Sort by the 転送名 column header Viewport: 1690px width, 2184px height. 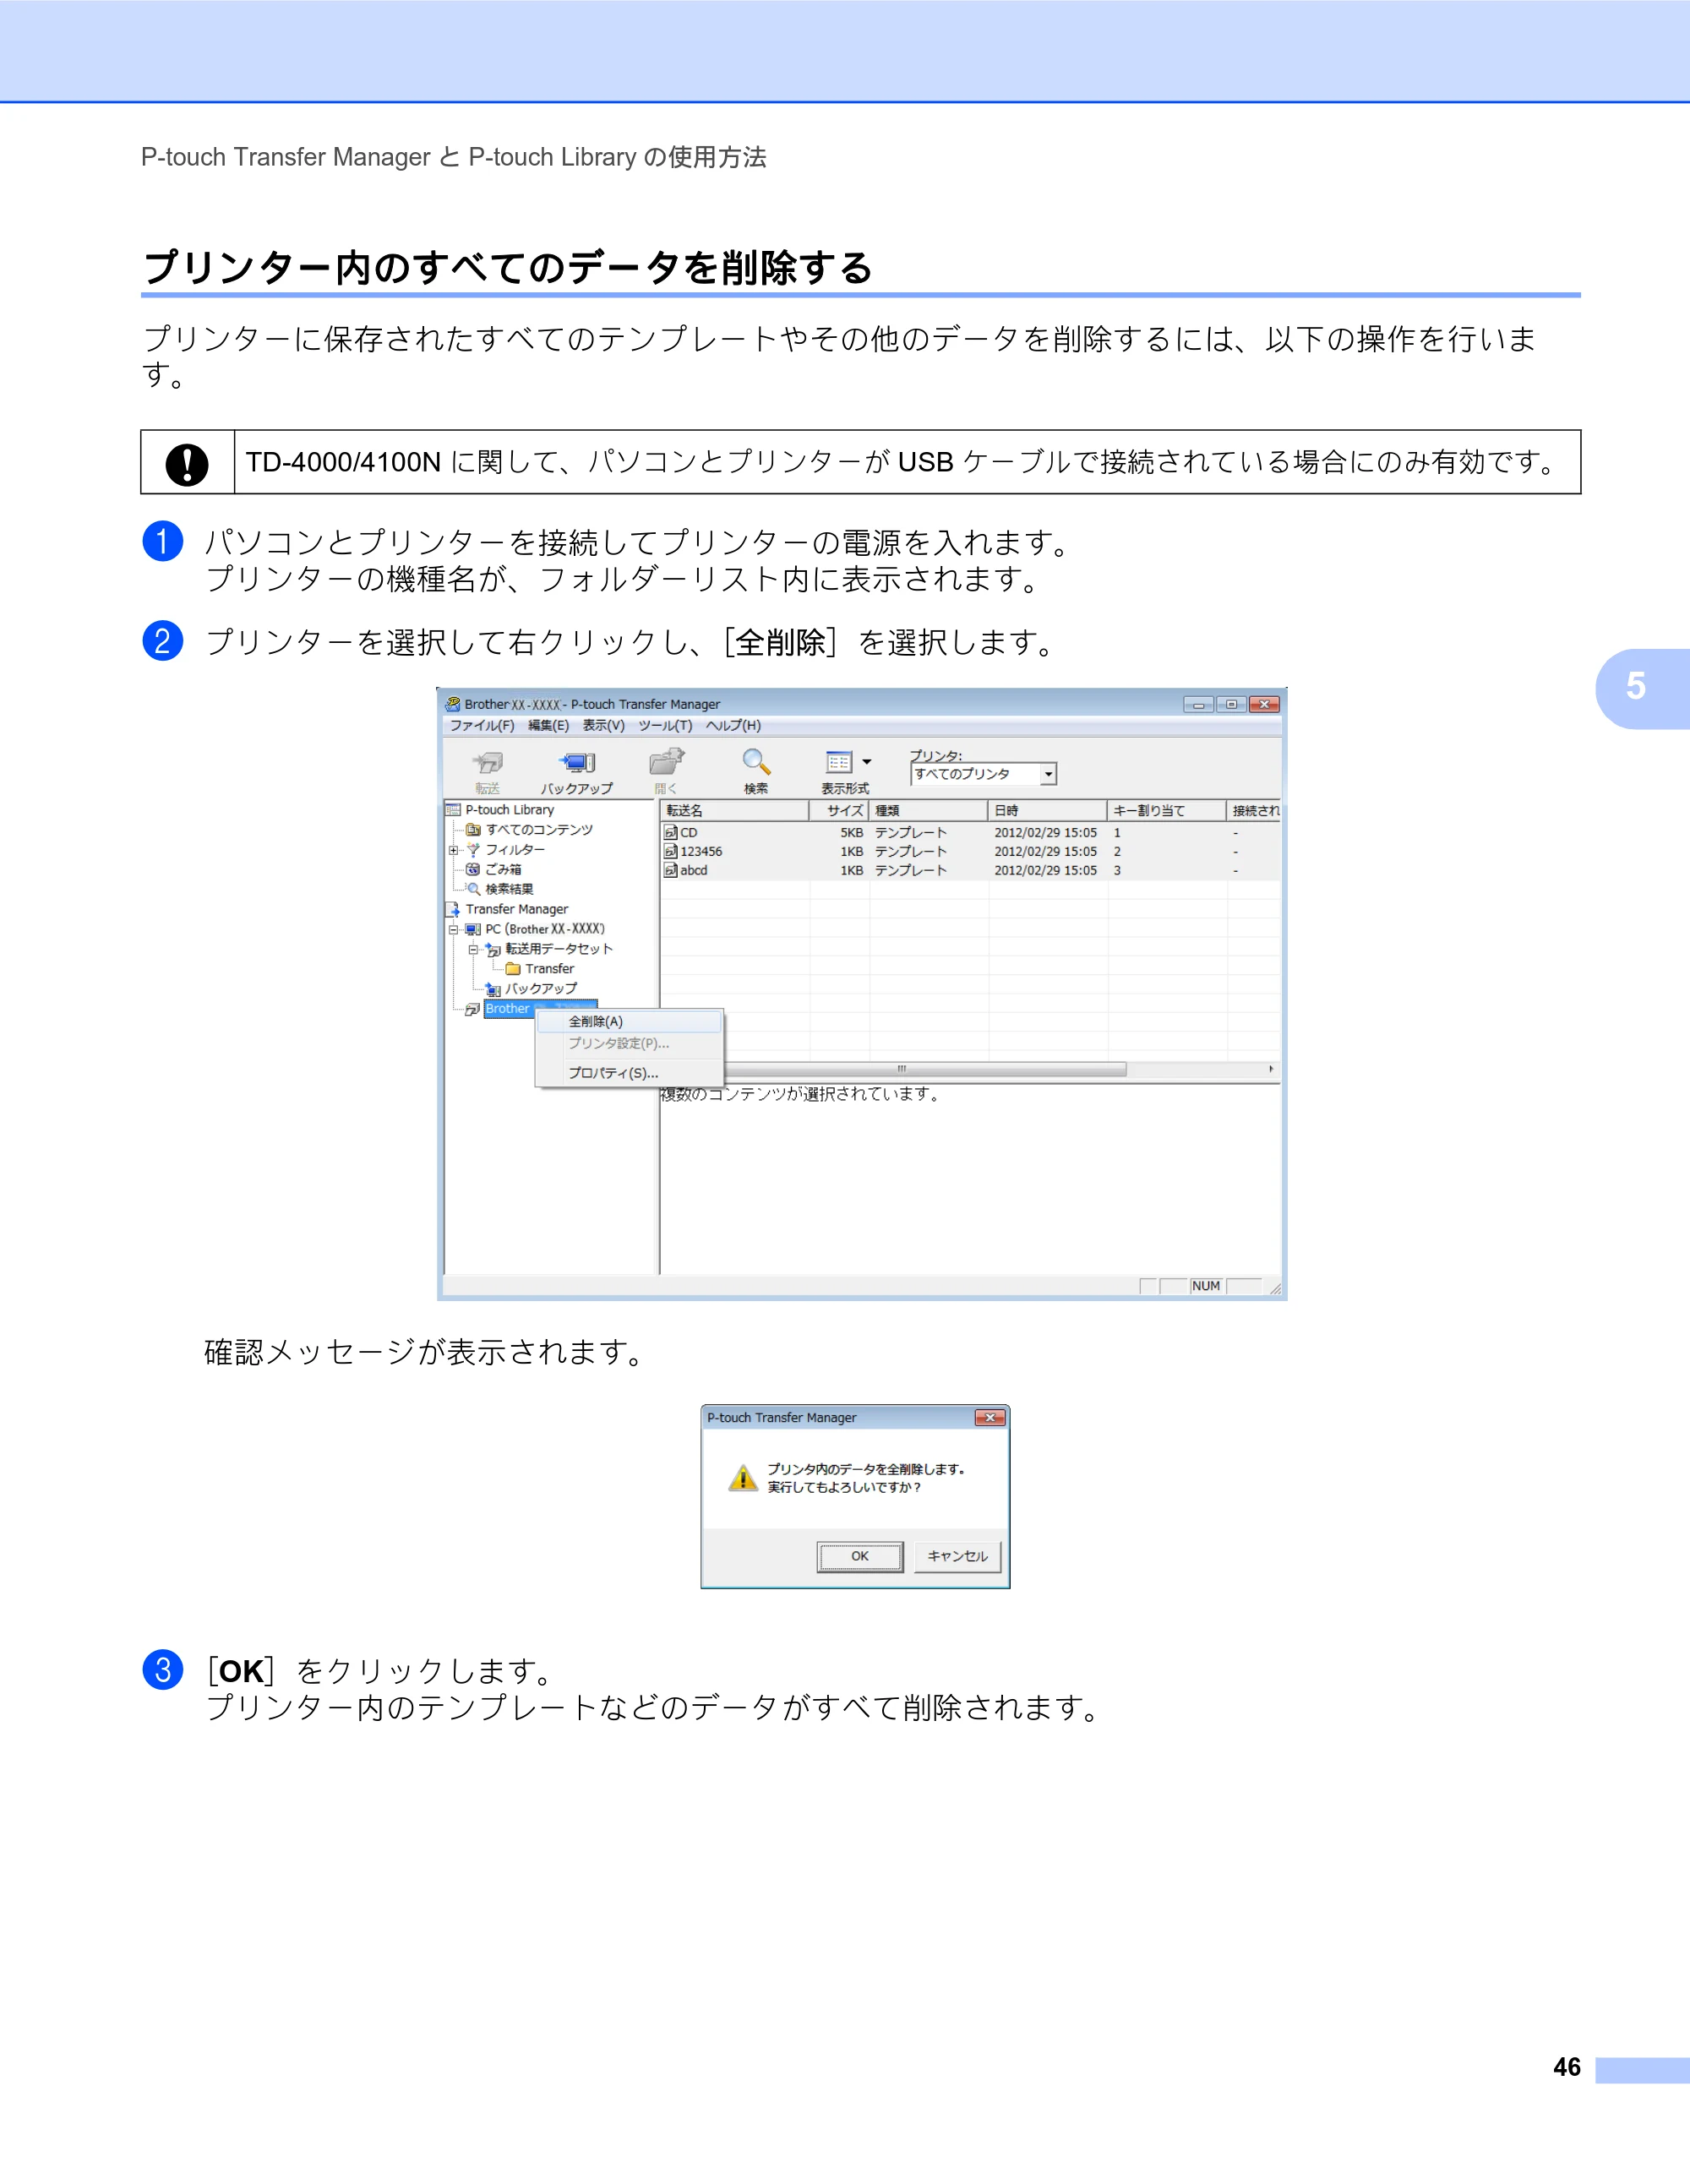tap(735, 810)
